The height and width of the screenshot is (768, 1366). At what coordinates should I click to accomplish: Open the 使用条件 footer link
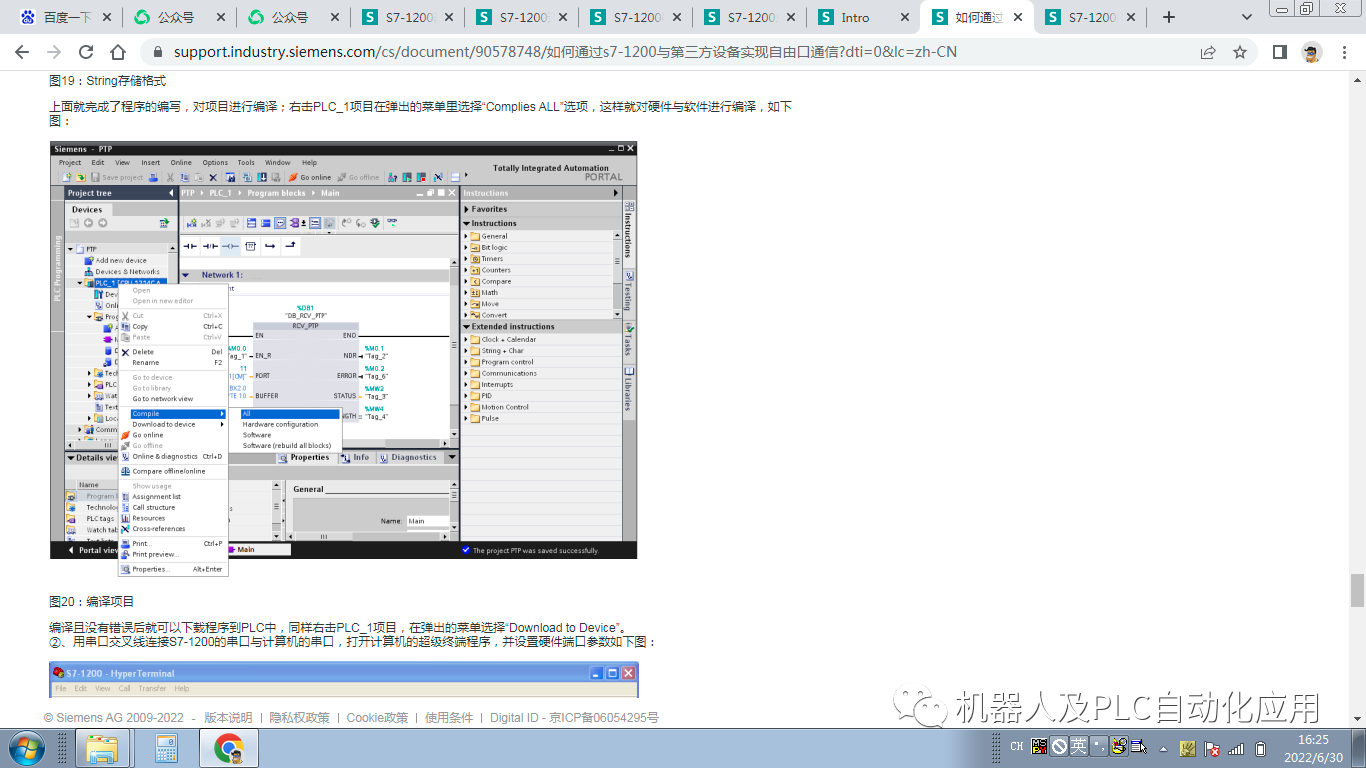[449, 718]
